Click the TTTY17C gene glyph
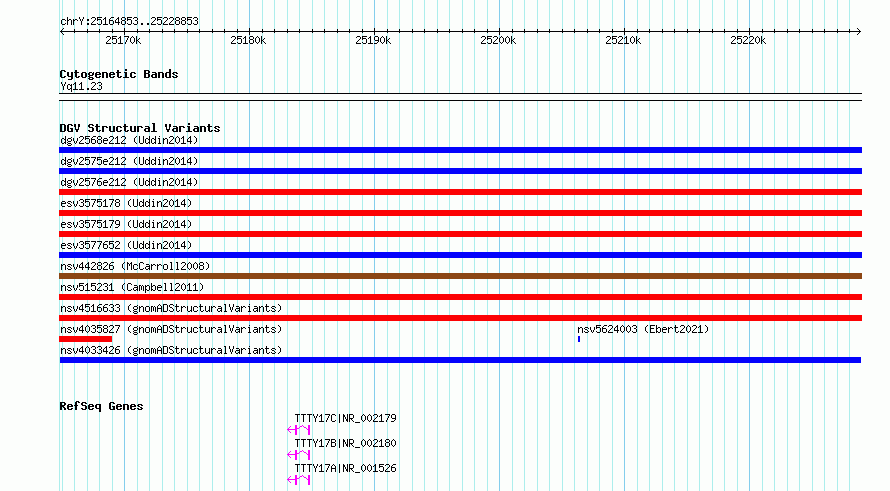890x491 pixels. point(299,430)
